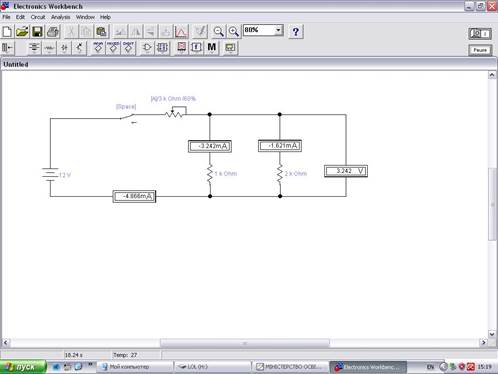Select the 12 V battery

click(x=50, y=175)
